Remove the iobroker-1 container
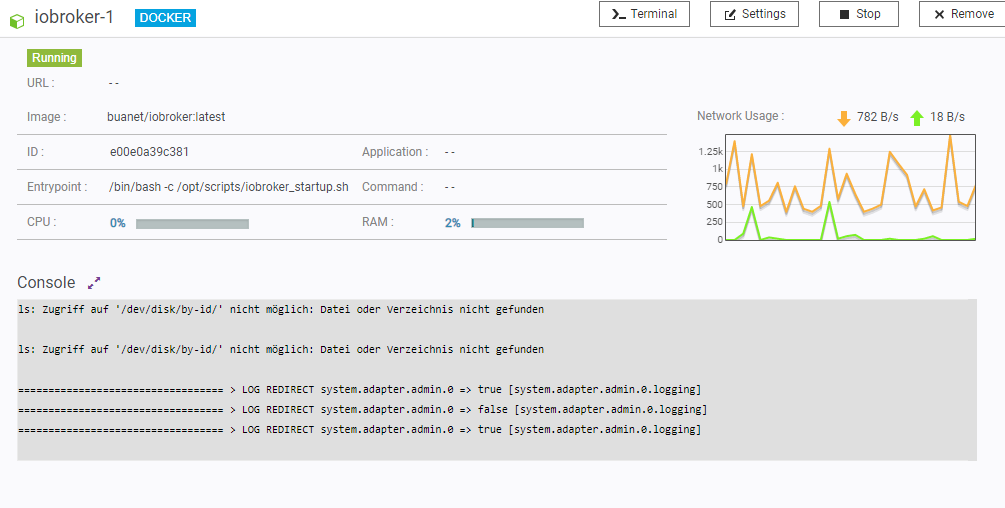Image resolution: width=1005 pixels, height=508 pixels. click(963, 14)
